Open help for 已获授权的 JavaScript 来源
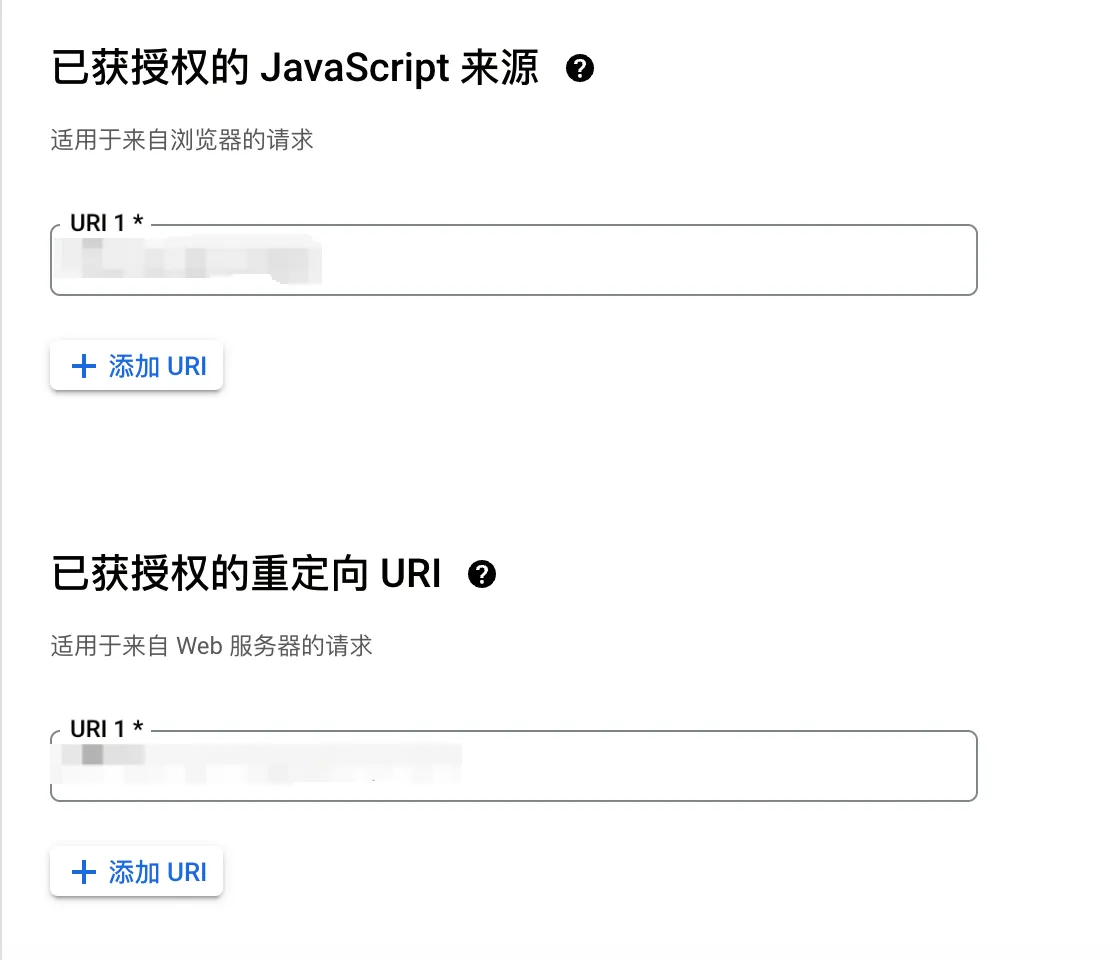This screenshot has height=960, width=1120. point(579,69)
